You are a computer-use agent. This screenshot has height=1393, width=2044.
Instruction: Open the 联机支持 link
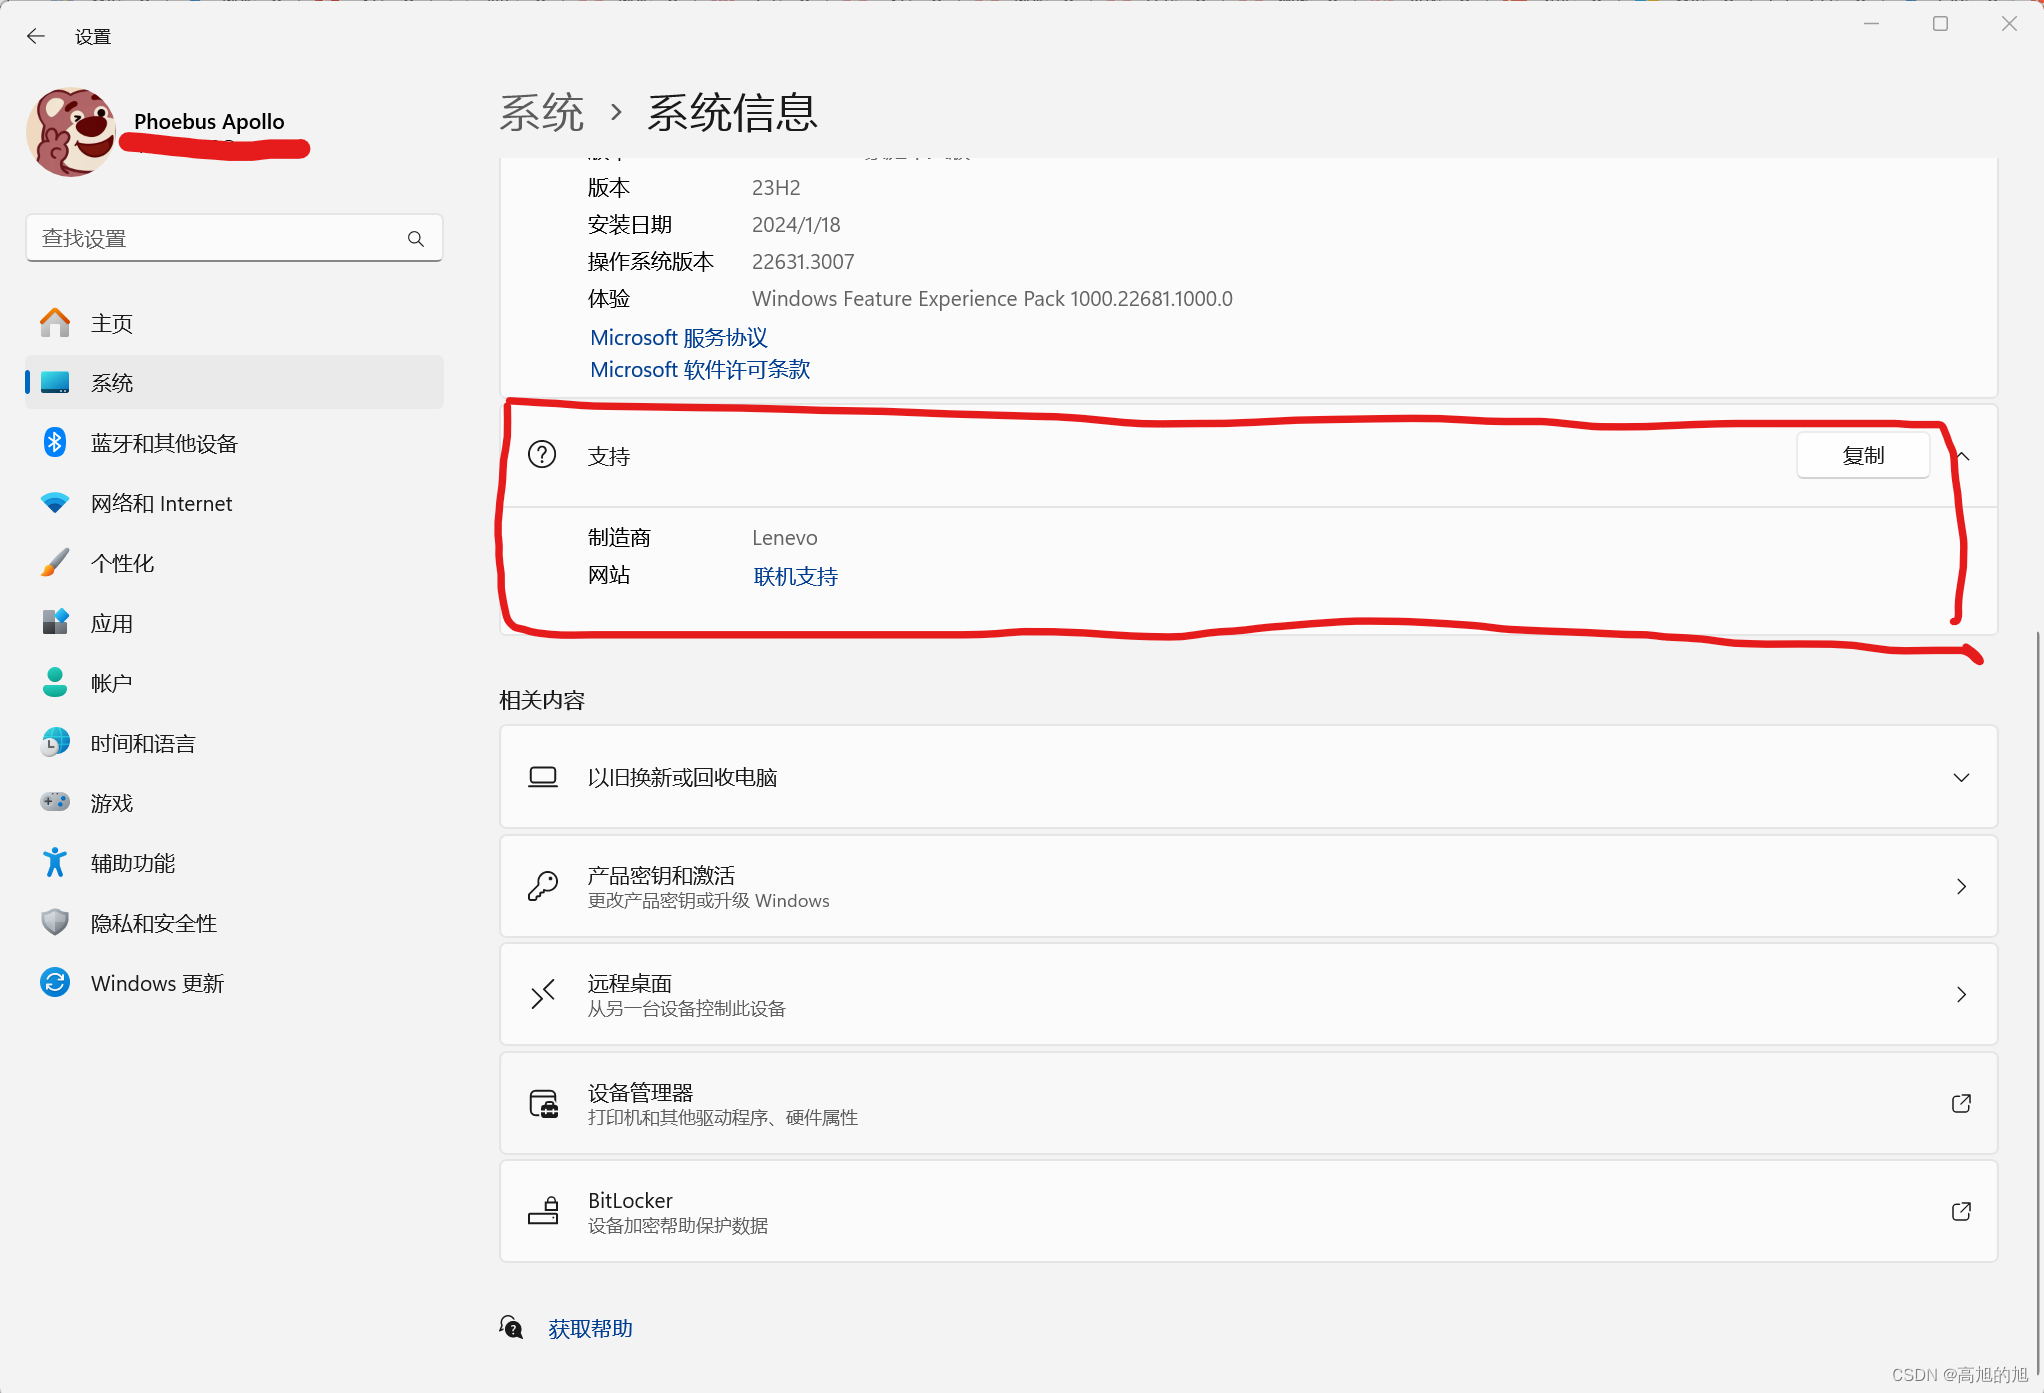(795, 576)
